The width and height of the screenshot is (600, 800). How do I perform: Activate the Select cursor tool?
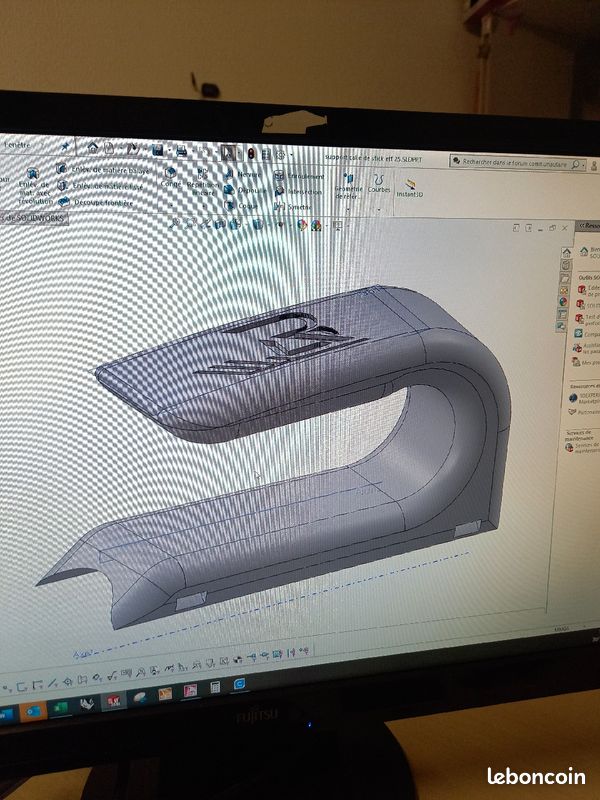pos(228,152)
